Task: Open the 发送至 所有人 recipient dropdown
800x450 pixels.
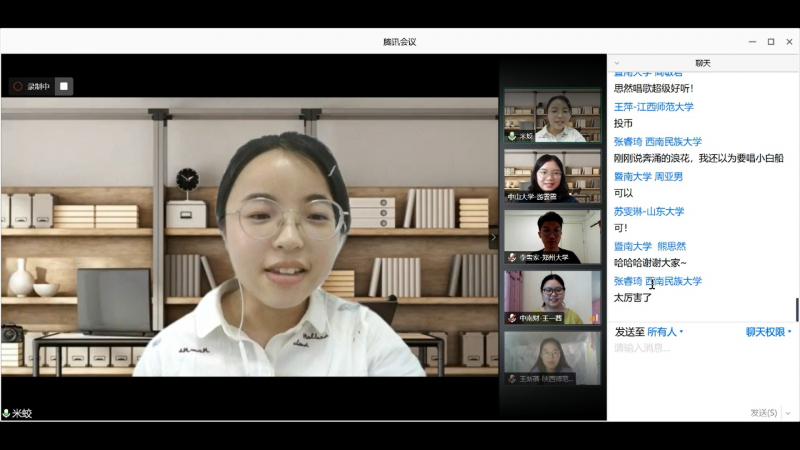Action: coord(665,331)
